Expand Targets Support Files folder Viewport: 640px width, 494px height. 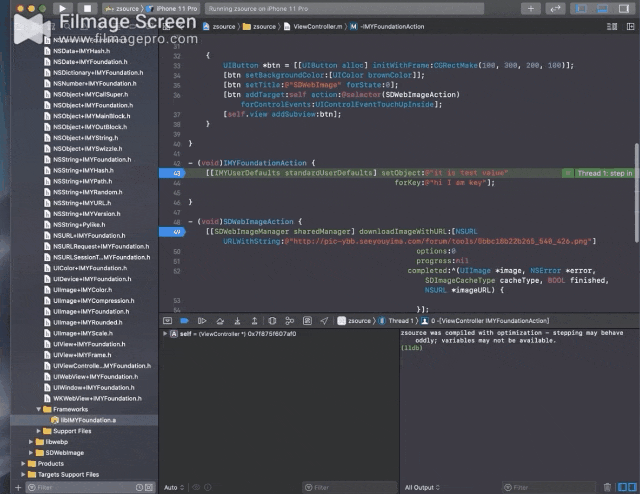tap(23, 474)
